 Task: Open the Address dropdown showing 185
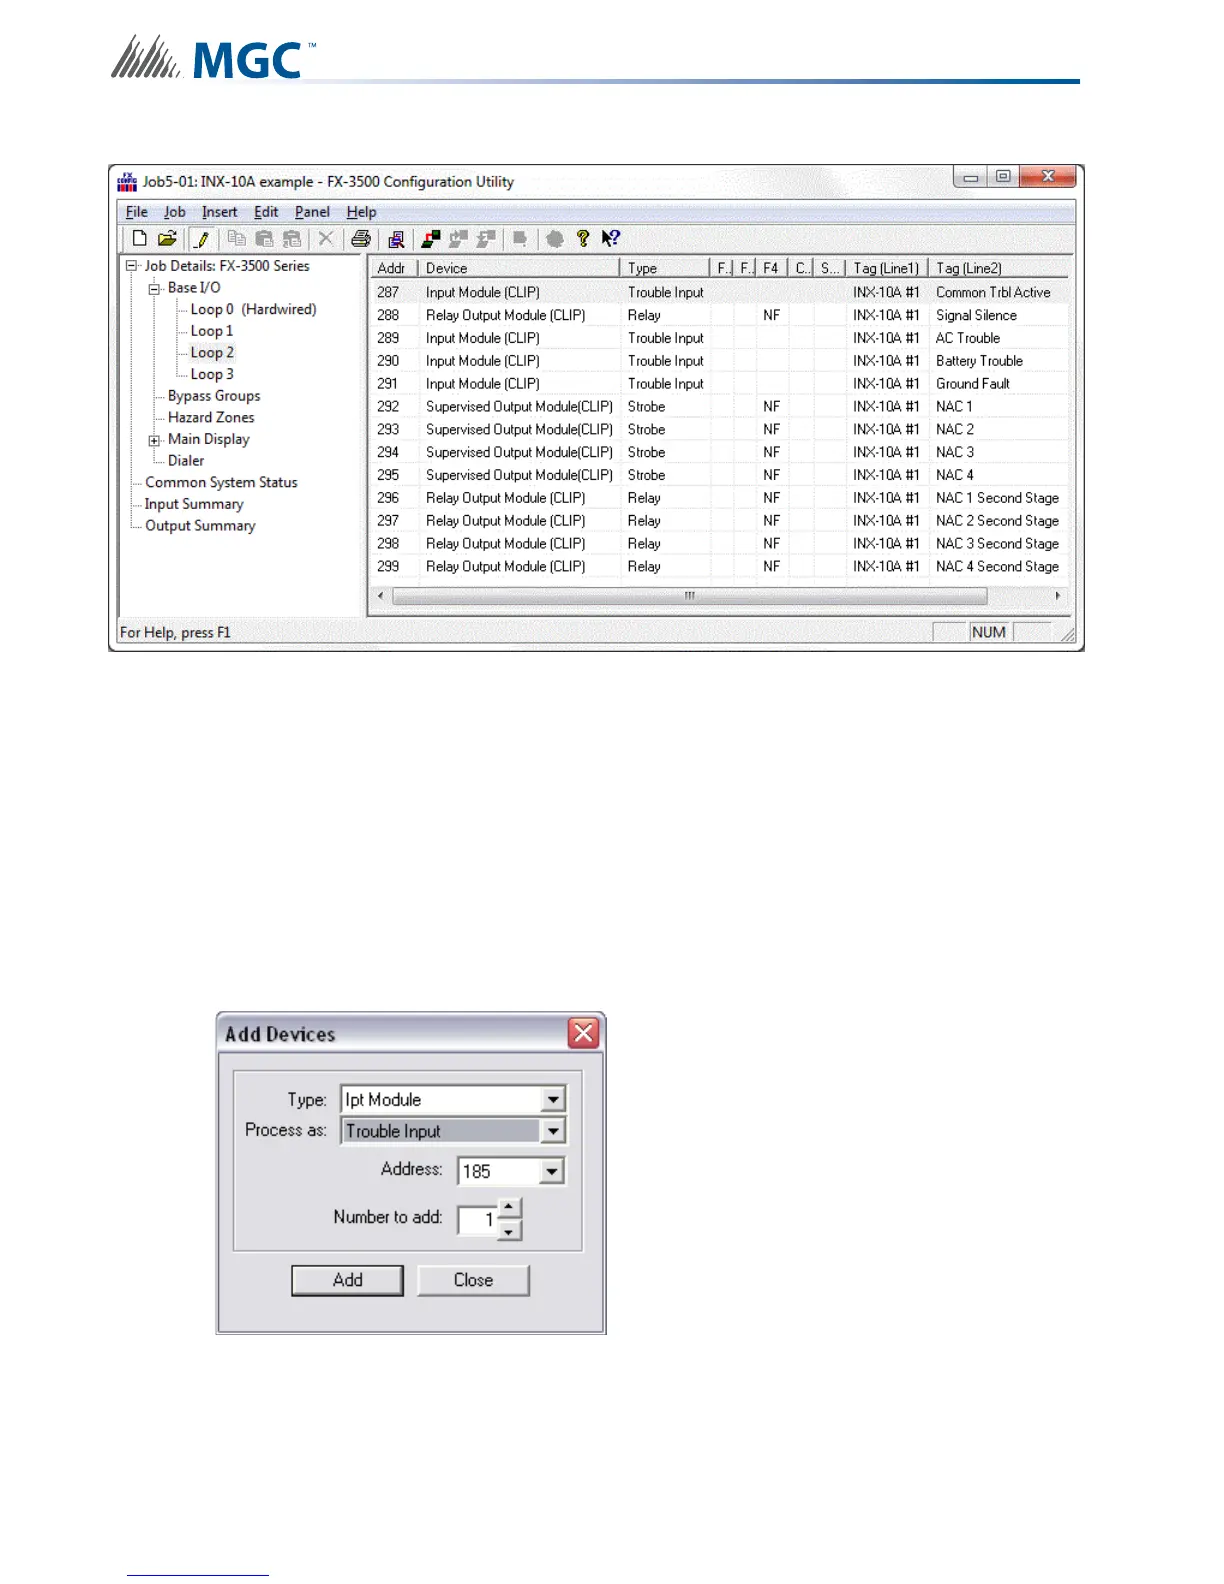point(552,1171)
